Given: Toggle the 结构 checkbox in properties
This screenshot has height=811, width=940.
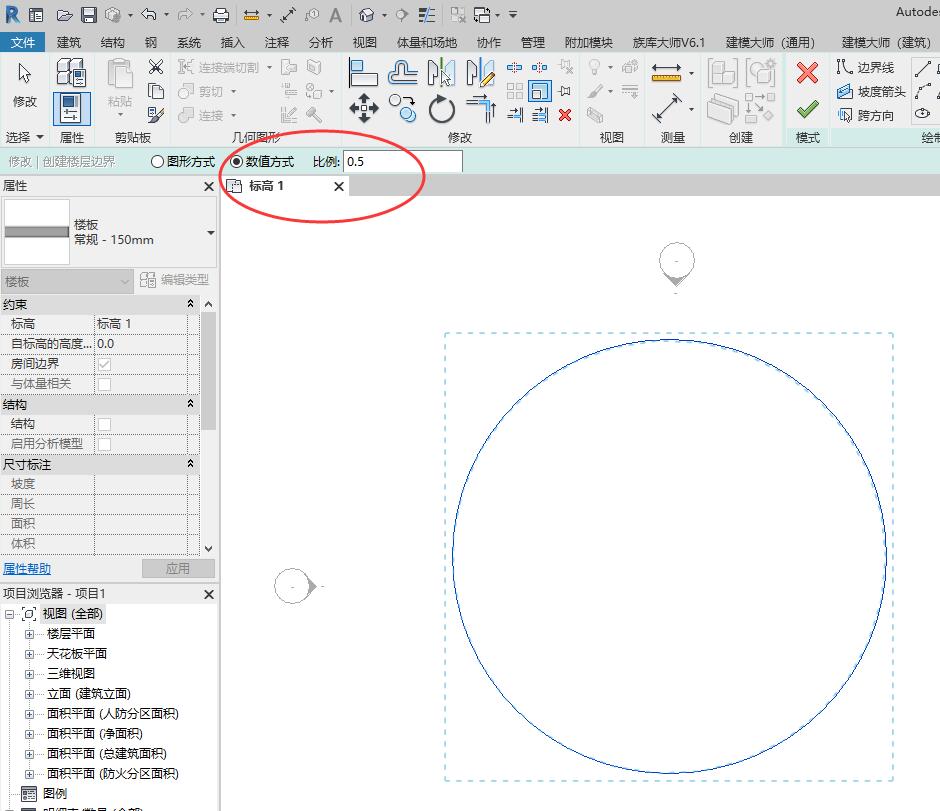Looking at the screenshot, I should coord(104,424).
